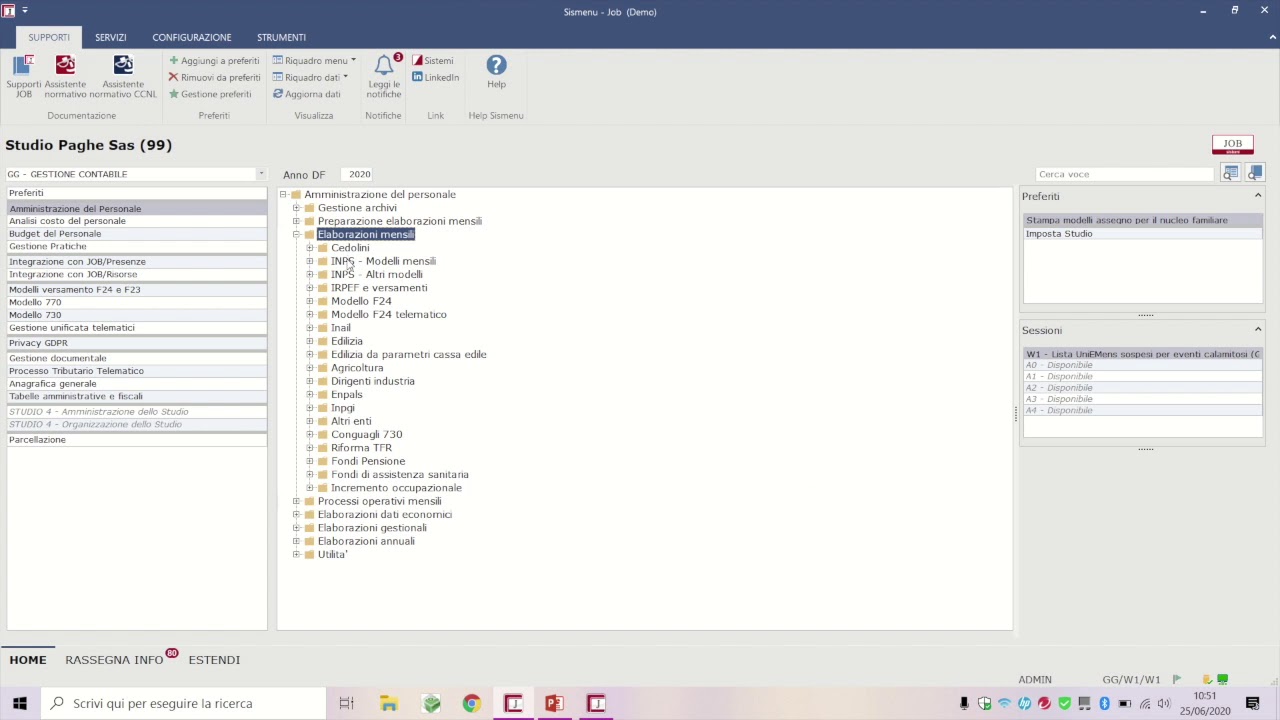The image size is (1280, 720).
Task: Select Conguagli 730 folder
Action: click(x=367, y=434)
